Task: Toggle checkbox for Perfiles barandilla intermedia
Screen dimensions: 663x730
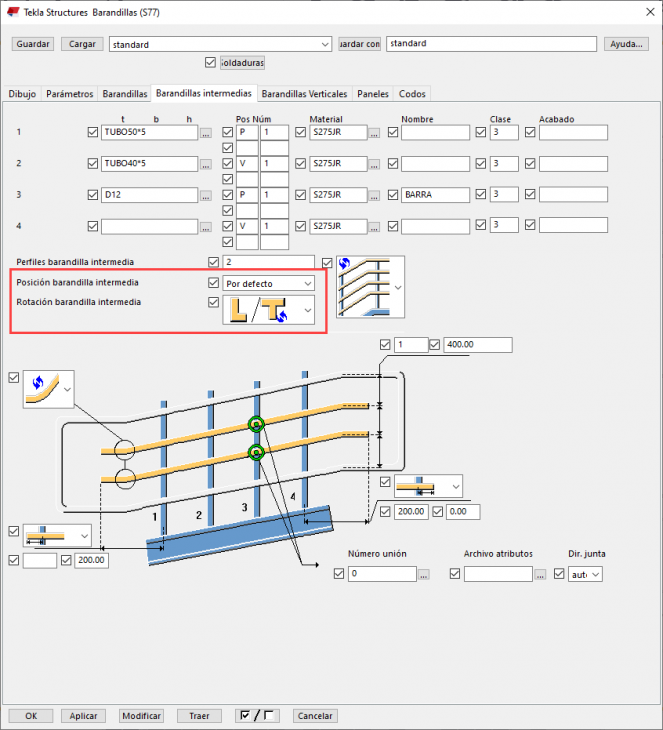Action: coord(214,262)
